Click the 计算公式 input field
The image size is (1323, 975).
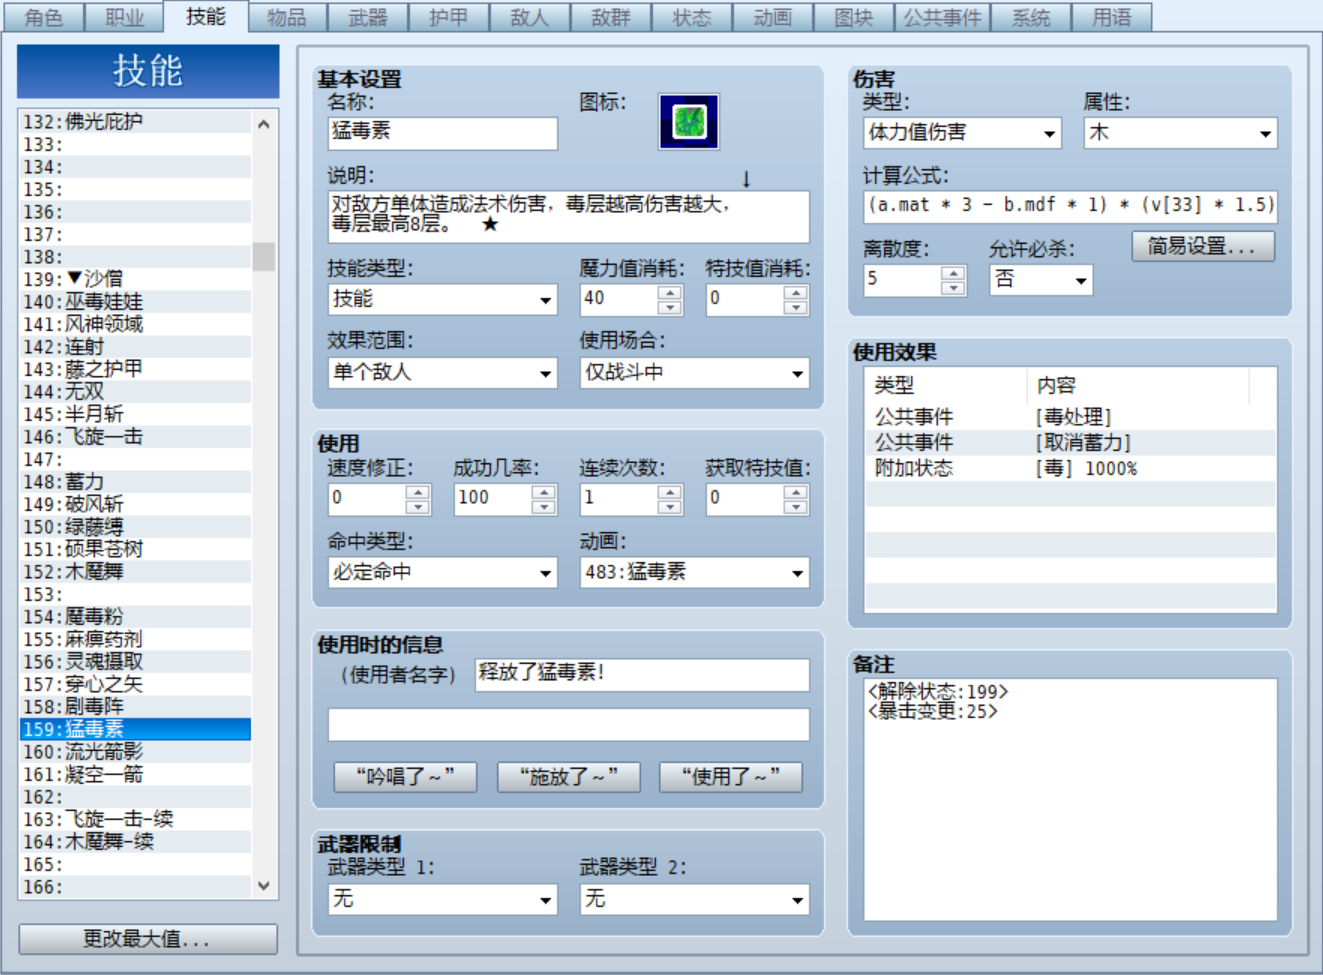pos(1070,206)
